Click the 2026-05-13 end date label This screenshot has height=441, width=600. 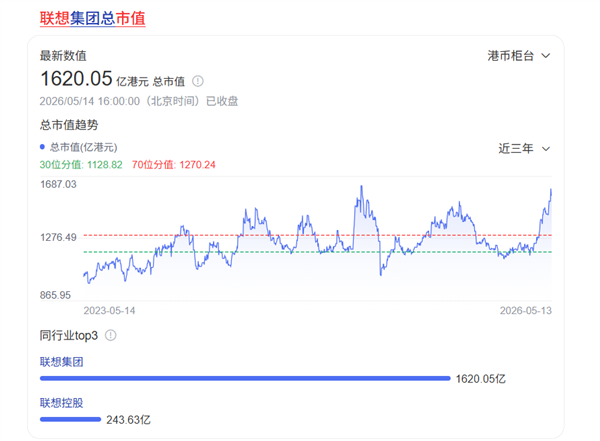pyautogui.click(x=526, y=310)
